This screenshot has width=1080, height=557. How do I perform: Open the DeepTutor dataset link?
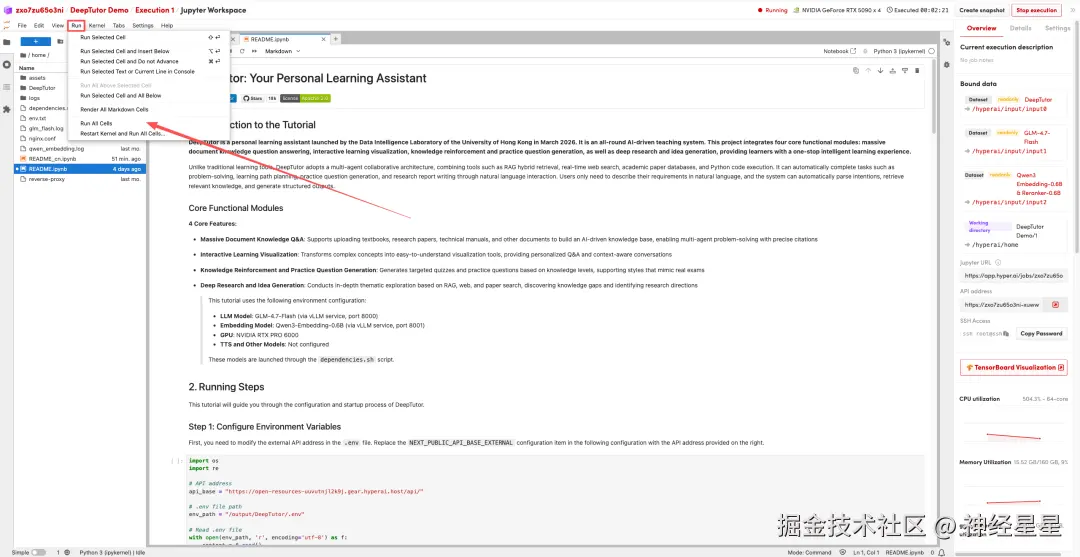[x=1038, y=100]
